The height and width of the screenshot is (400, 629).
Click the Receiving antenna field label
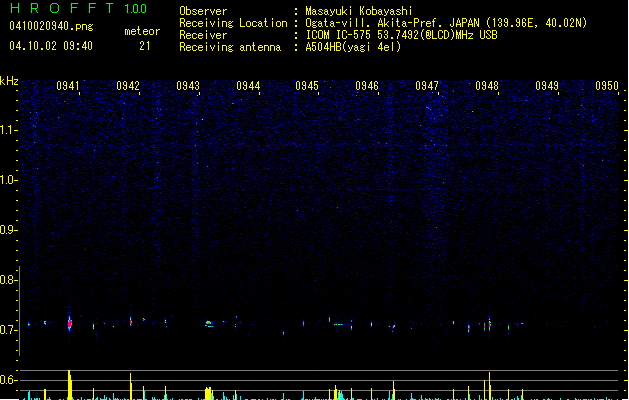[230, 47]
